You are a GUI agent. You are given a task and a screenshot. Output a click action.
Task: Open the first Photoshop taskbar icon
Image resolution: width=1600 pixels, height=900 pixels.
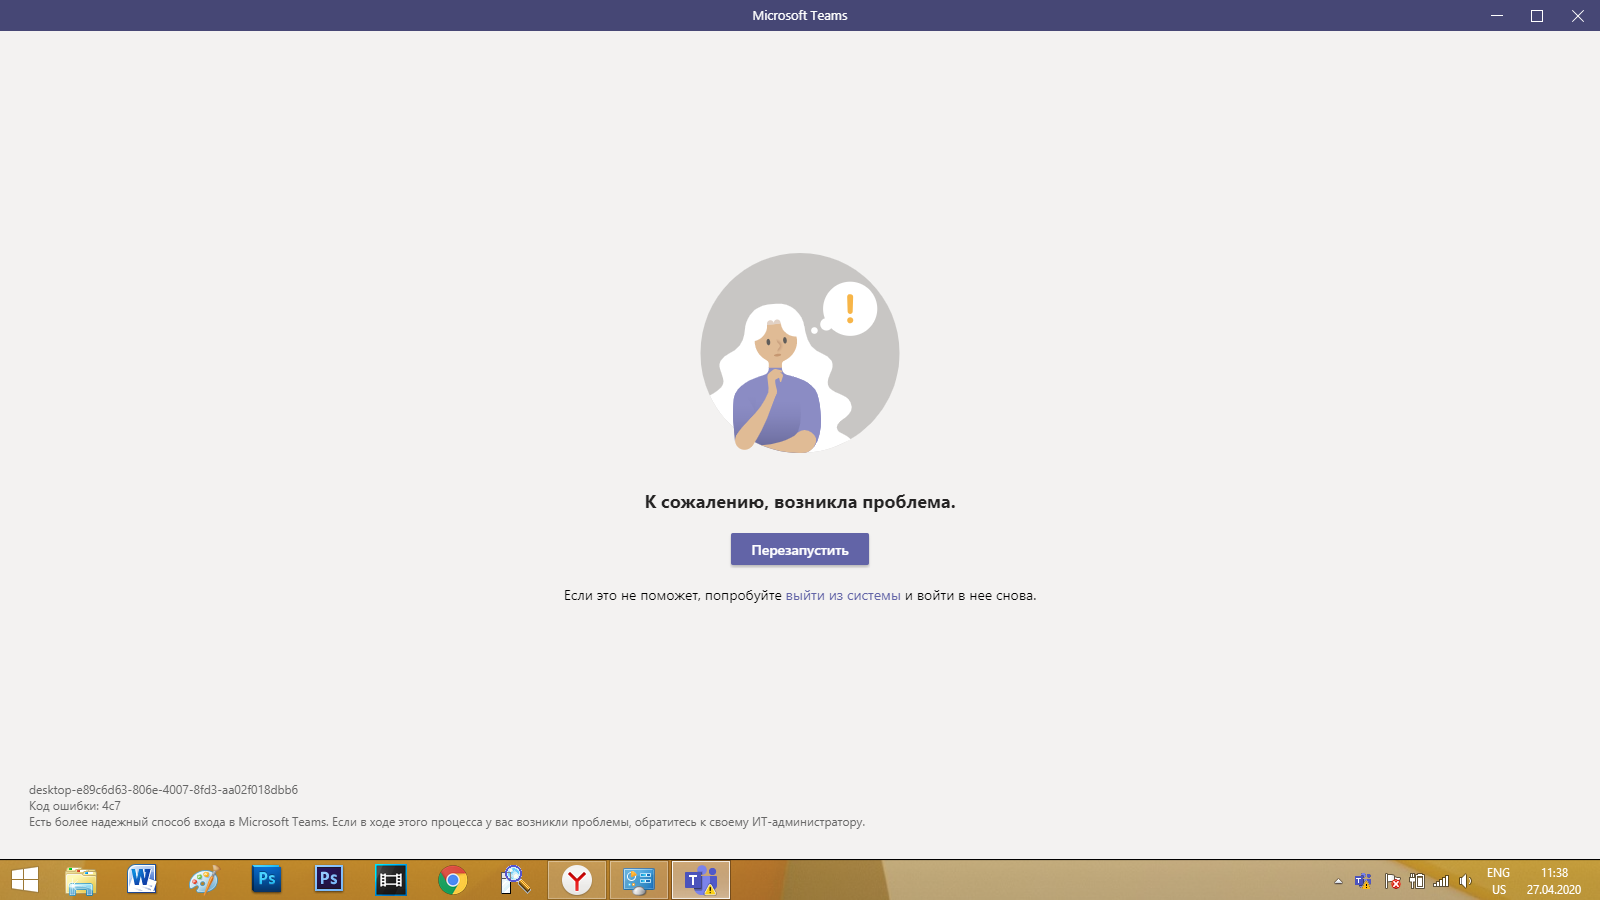[x=267, y=880]
